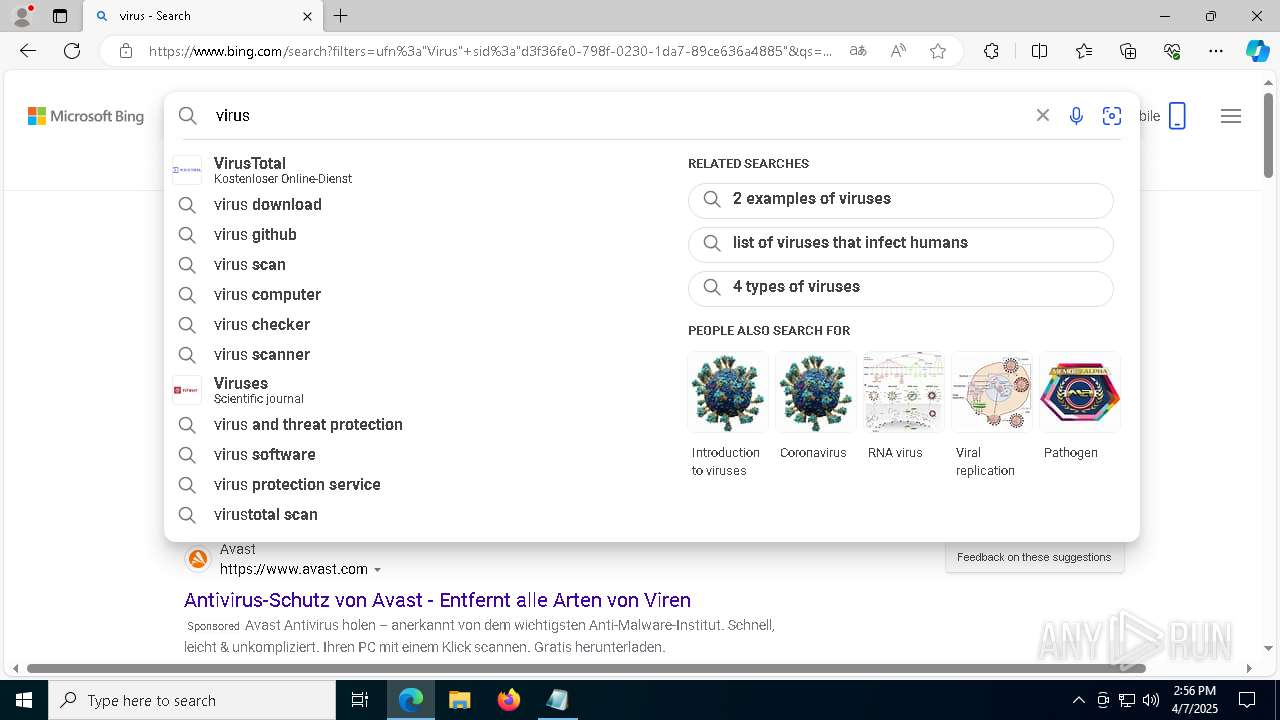Screen dimensions: 1280x720
Task: Start a visual image search
Action: pos(1112,116)
